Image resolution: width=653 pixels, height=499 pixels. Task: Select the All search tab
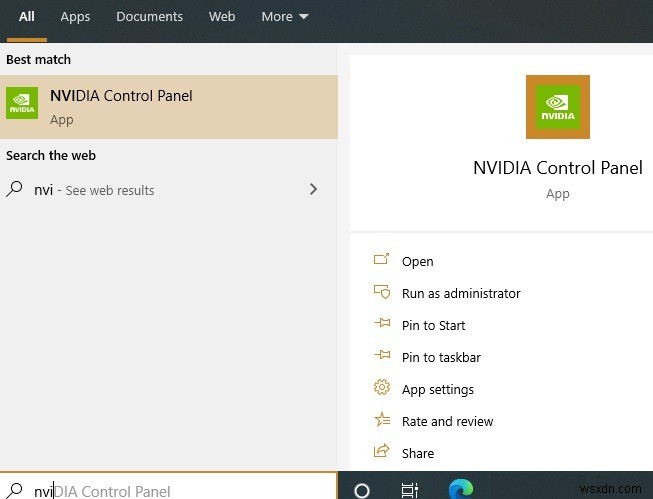point(27,17)
